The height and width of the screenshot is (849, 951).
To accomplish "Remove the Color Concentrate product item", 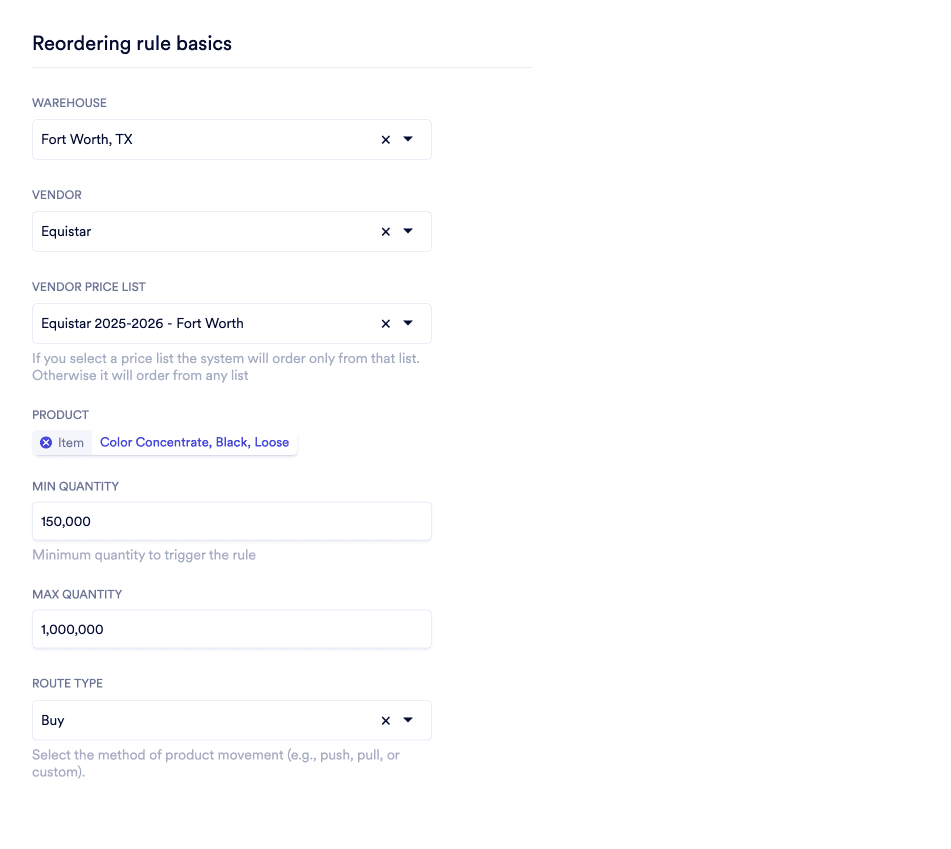I will (46, 442).
